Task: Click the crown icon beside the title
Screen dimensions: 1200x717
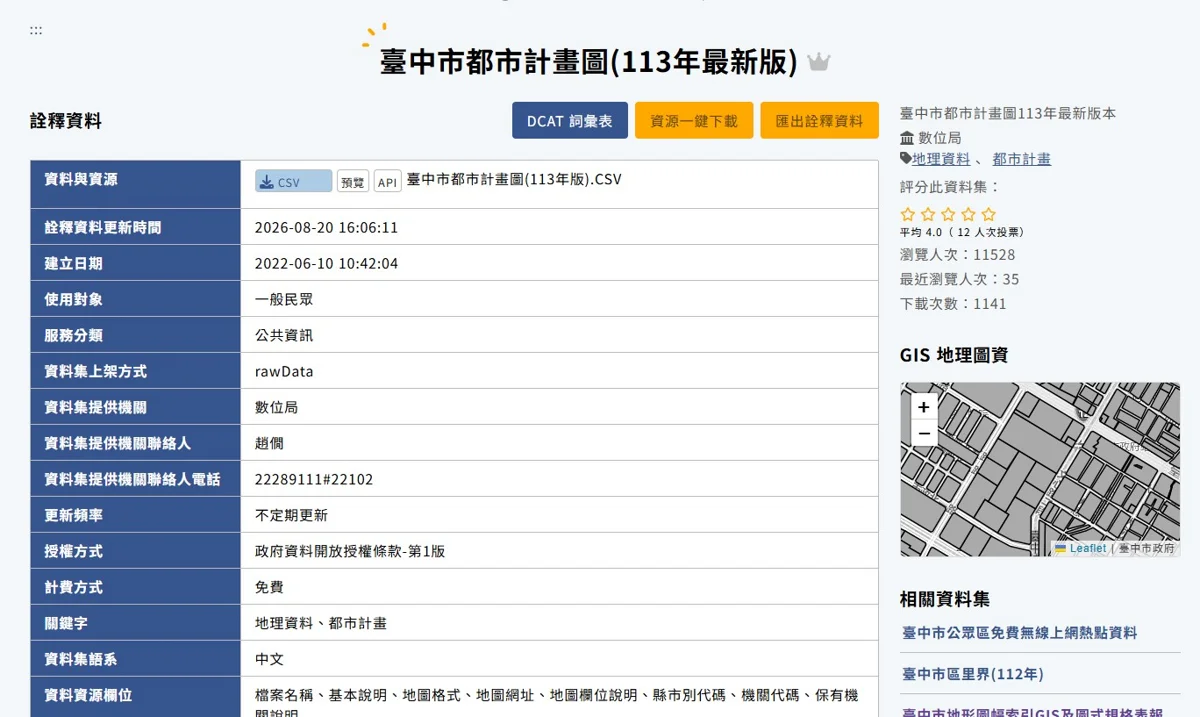Action: [819, 62]
